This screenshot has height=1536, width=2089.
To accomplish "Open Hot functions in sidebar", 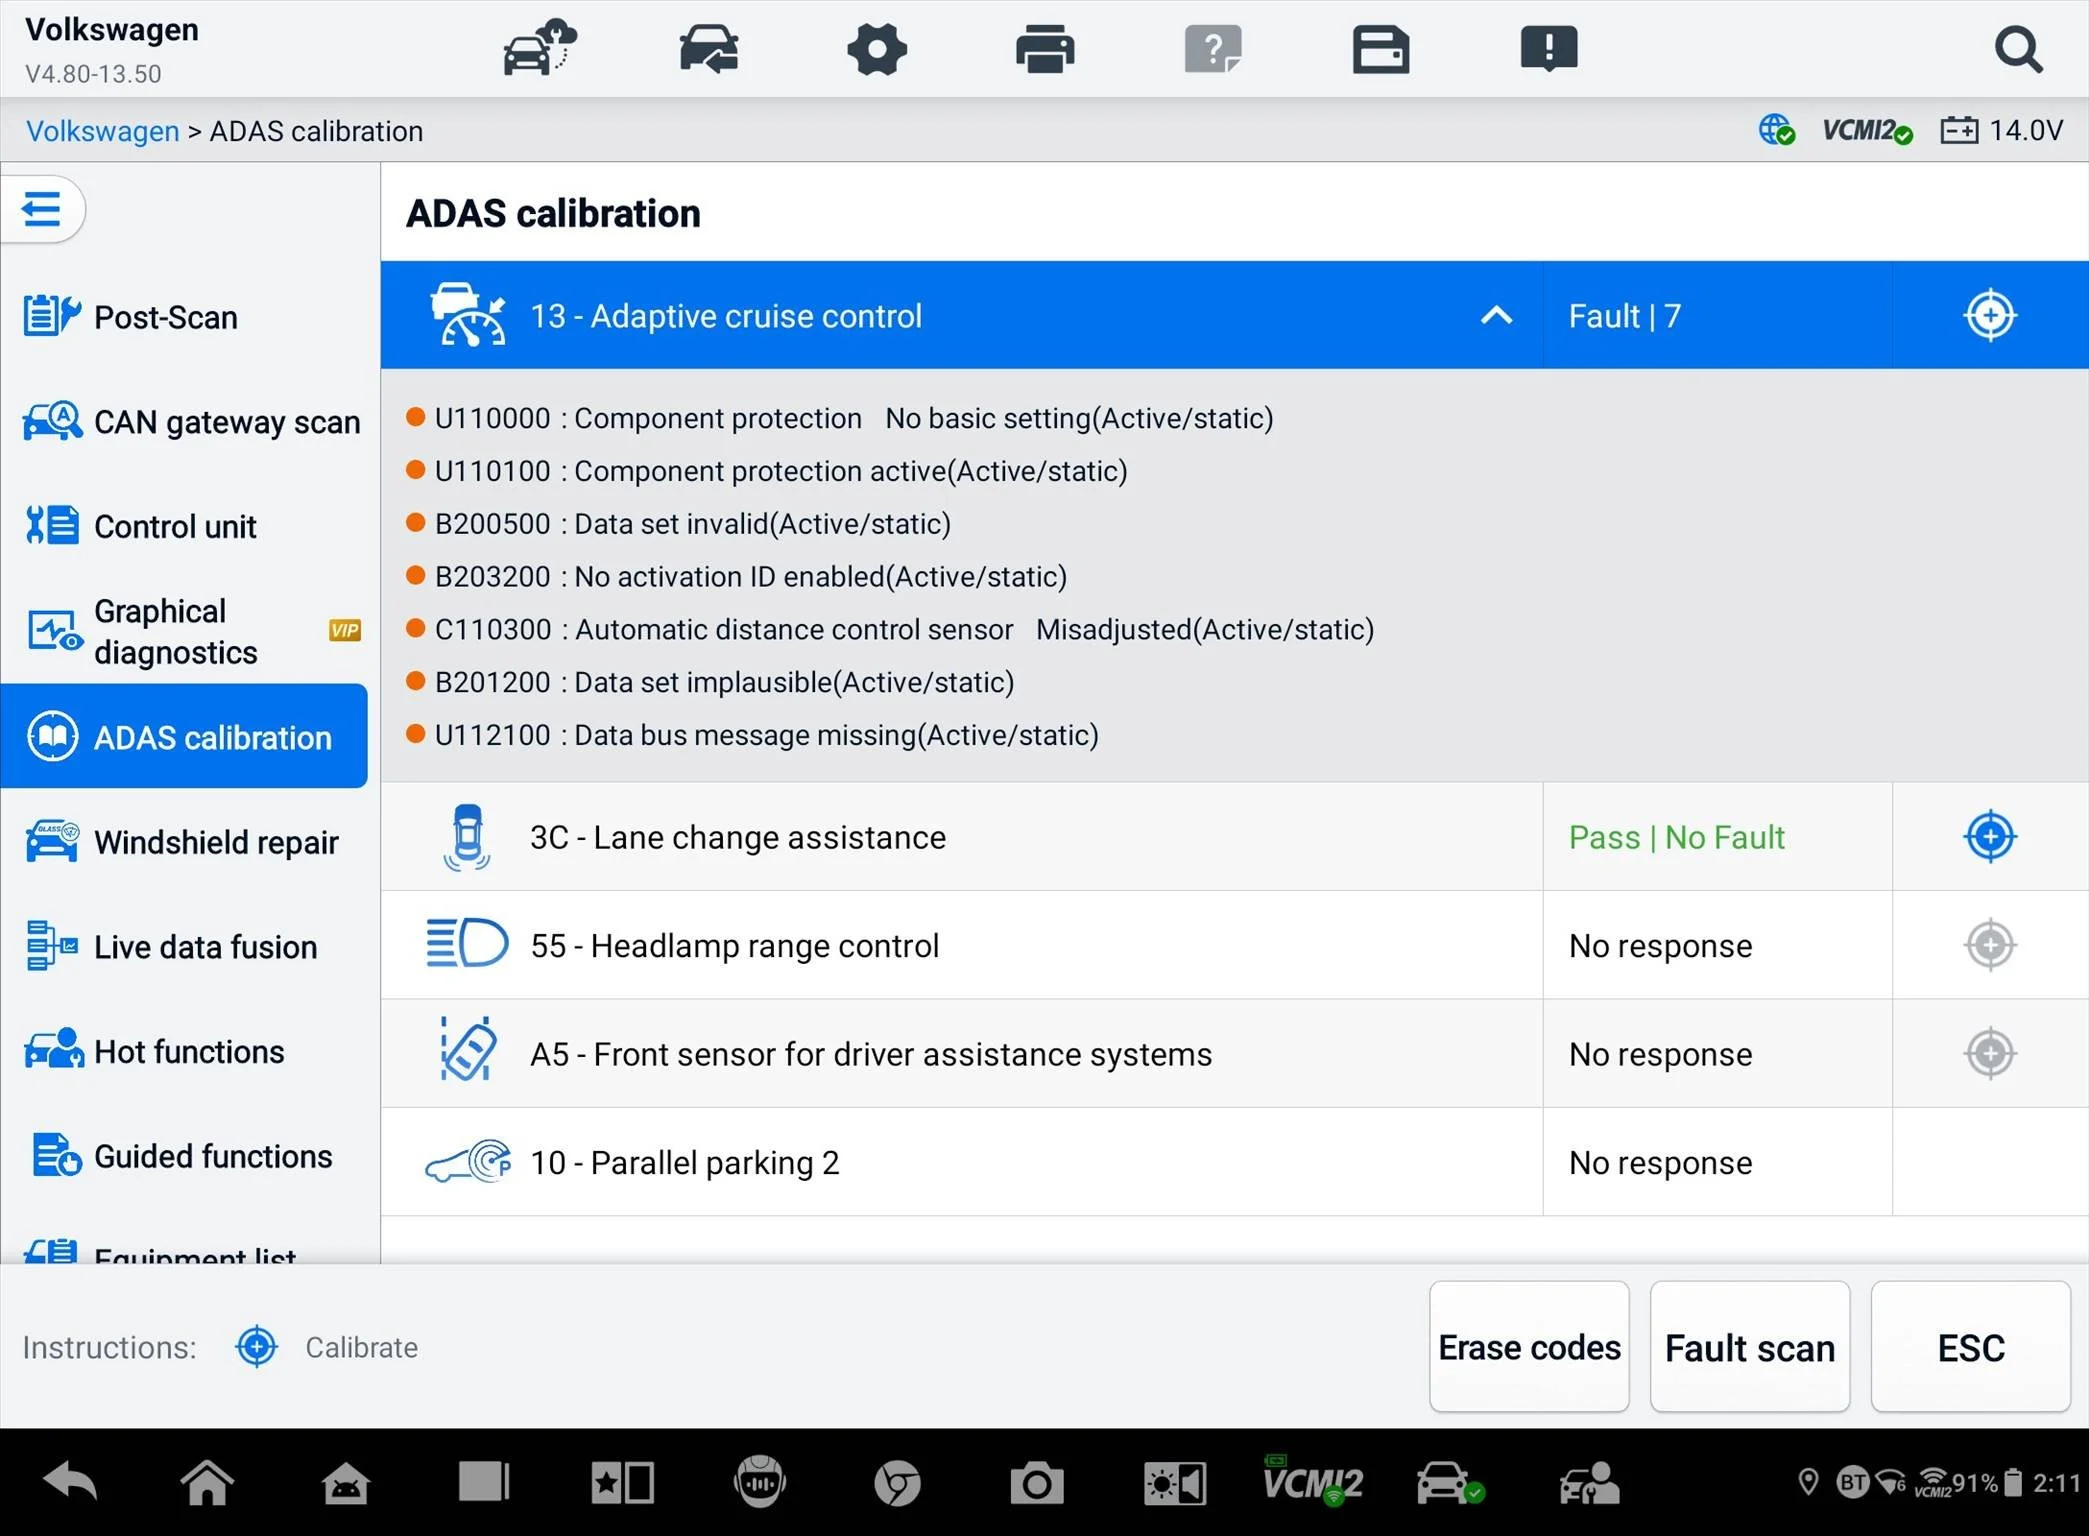I will point(184,1051).
